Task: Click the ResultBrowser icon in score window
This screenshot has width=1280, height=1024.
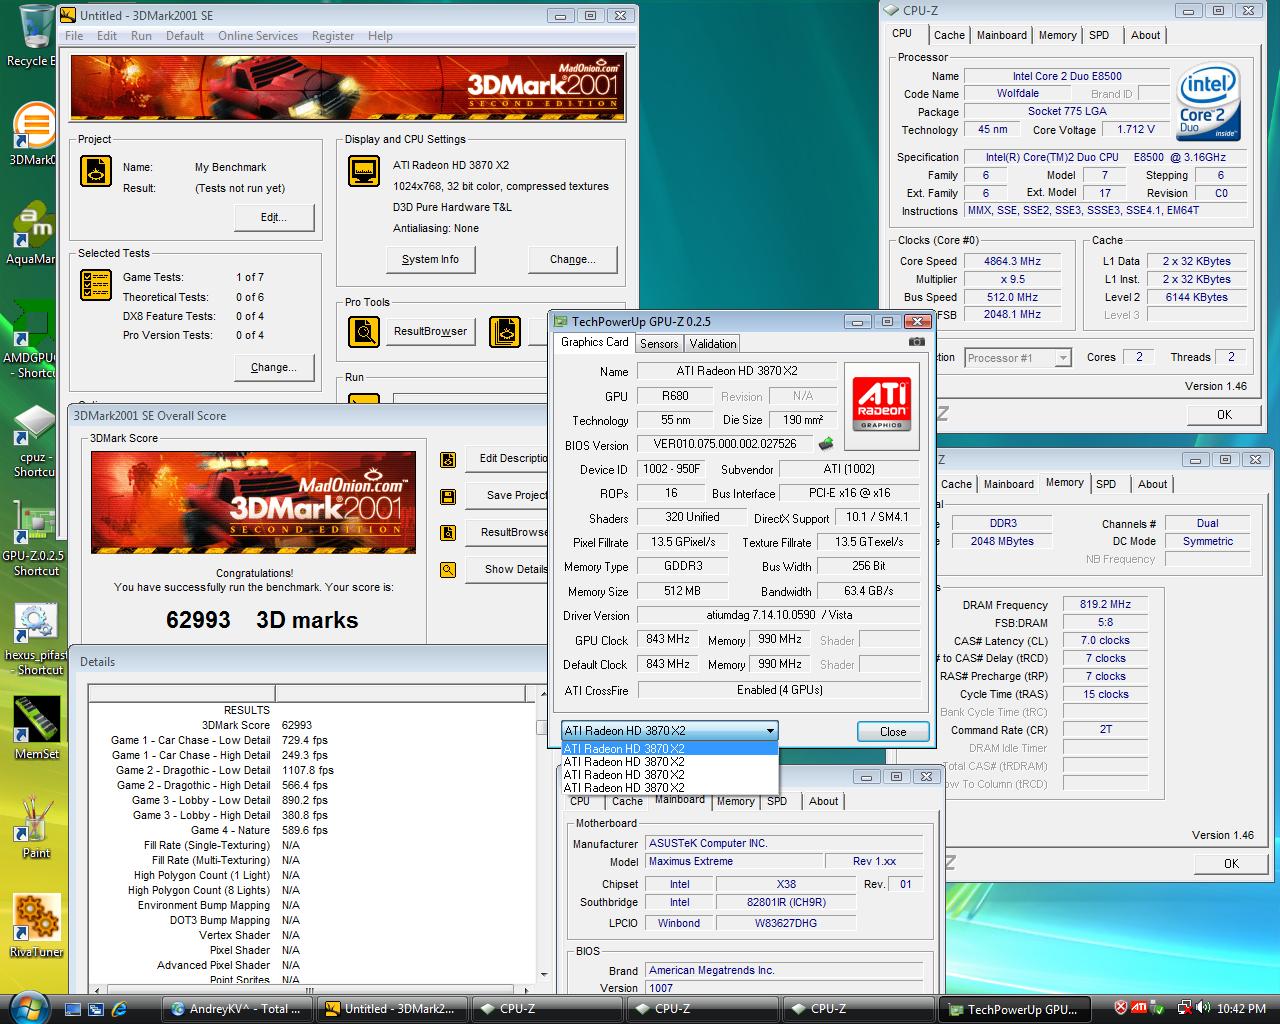Action: point(448,533)
